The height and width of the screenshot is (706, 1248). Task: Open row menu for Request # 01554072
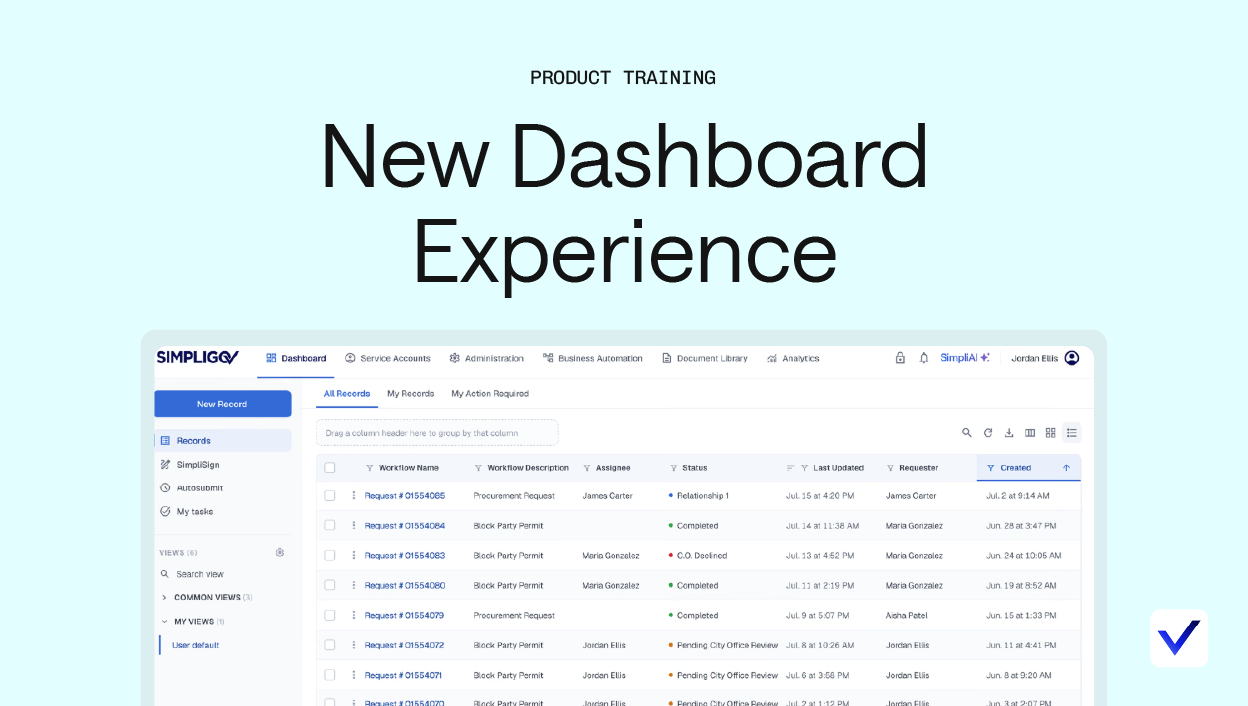click(353, 646)
